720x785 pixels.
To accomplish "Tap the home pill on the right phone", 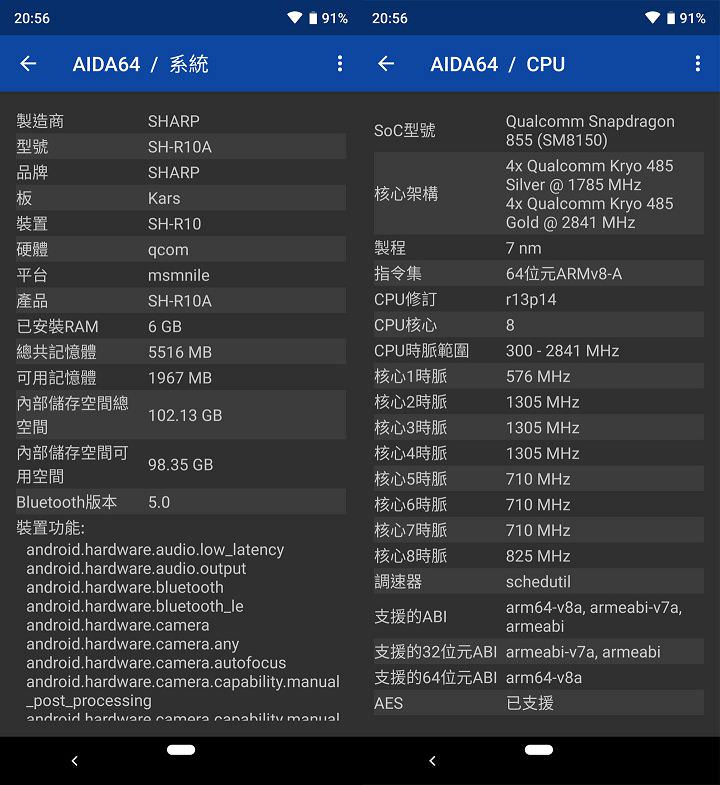I will 539,749.
